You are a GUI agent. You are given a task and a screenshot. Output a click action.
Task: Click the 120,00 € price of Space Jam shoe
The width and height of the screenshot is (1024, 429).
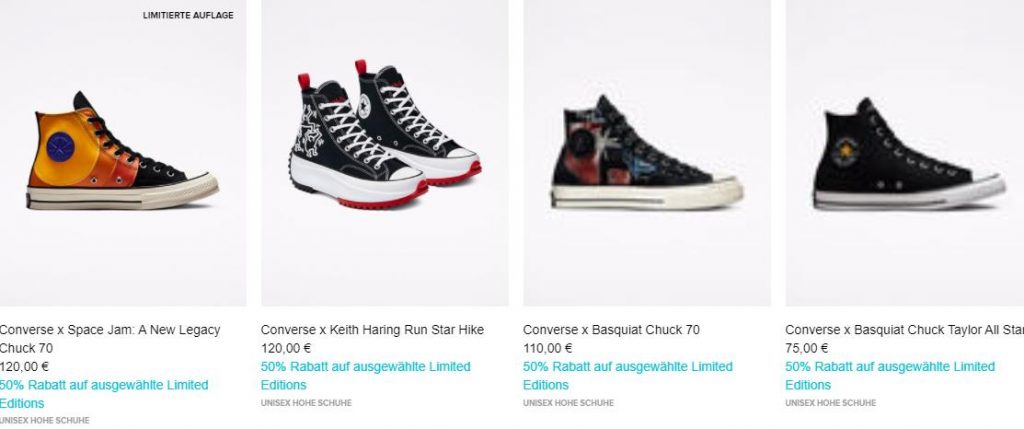[24, 367]
